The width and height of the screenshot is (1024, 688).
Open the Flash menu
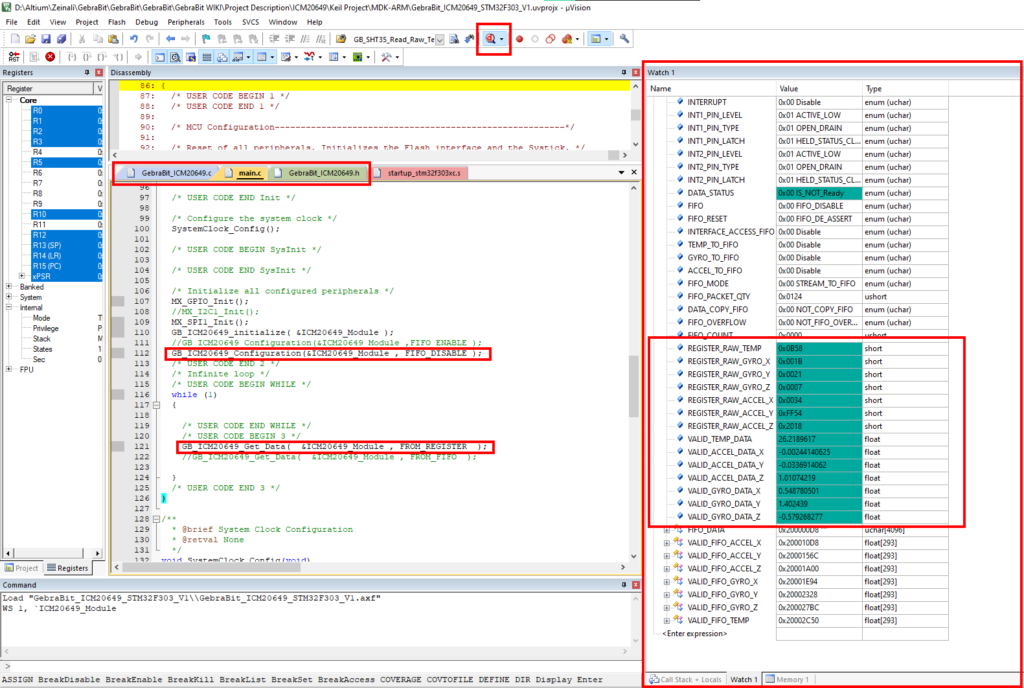(117, 22)
